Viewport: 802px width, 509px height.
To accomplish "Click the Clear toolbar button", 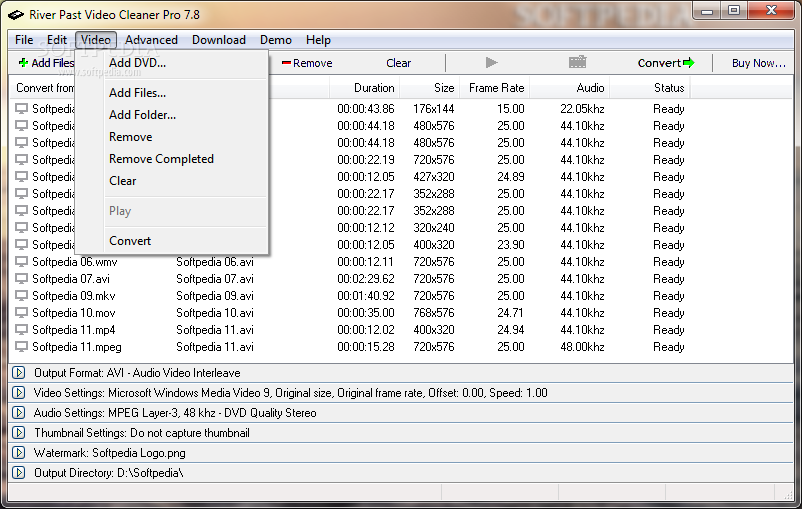I will pos(398,63).
